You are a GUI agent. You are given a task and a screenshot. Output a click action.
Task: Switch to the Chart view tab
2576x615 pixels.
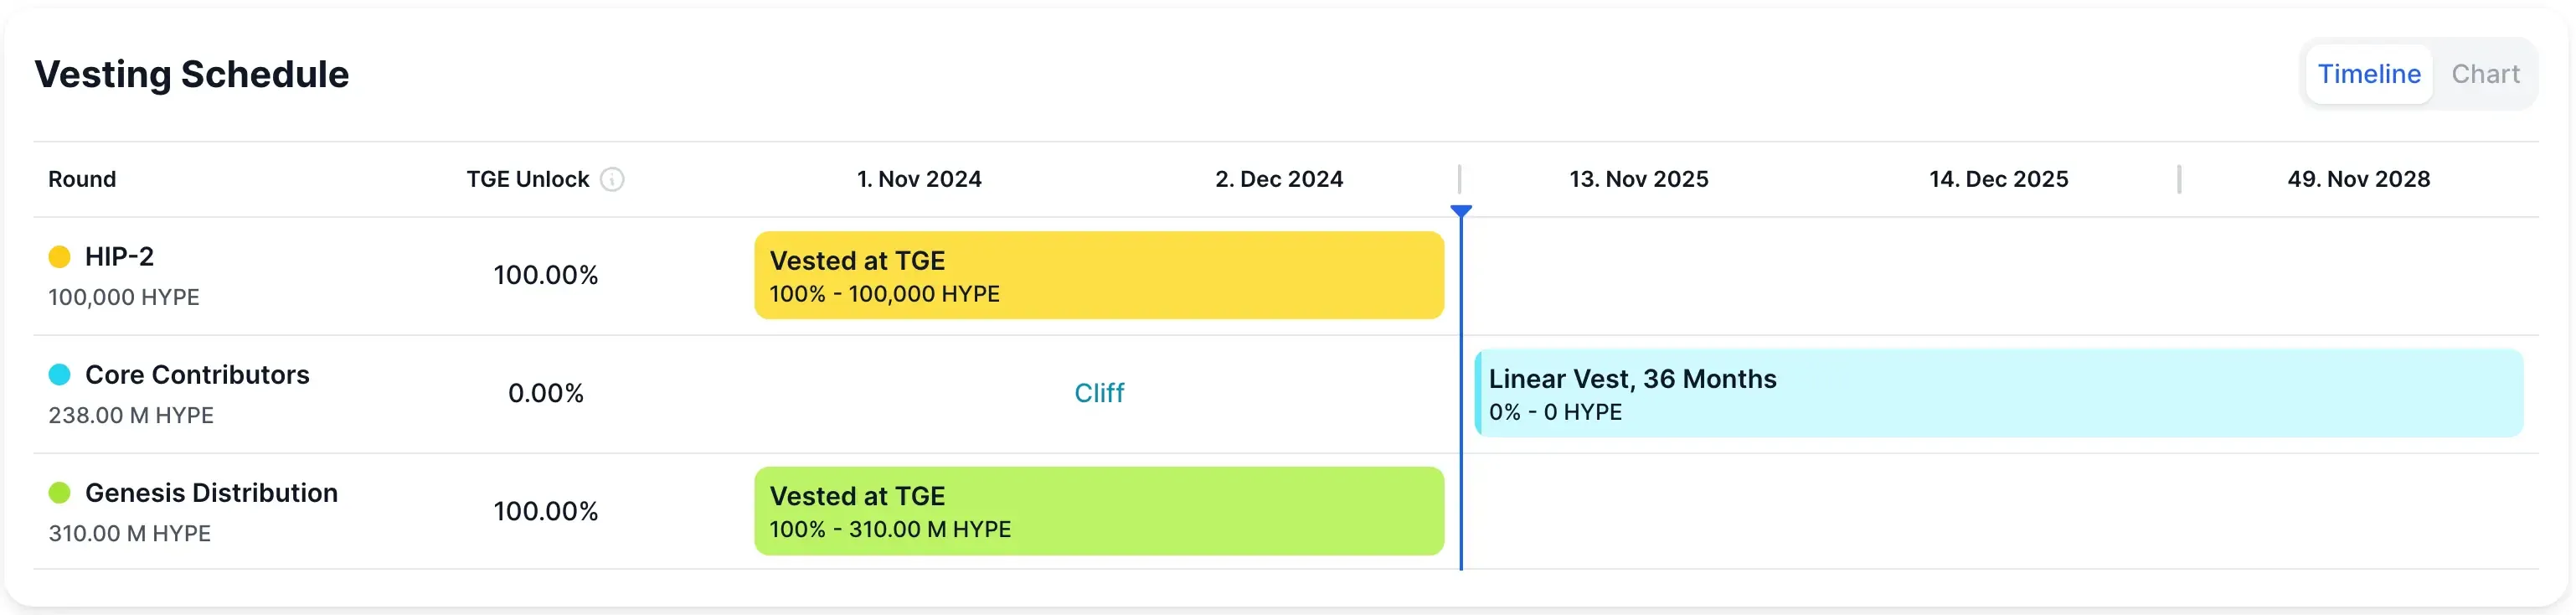[2486, 73]
